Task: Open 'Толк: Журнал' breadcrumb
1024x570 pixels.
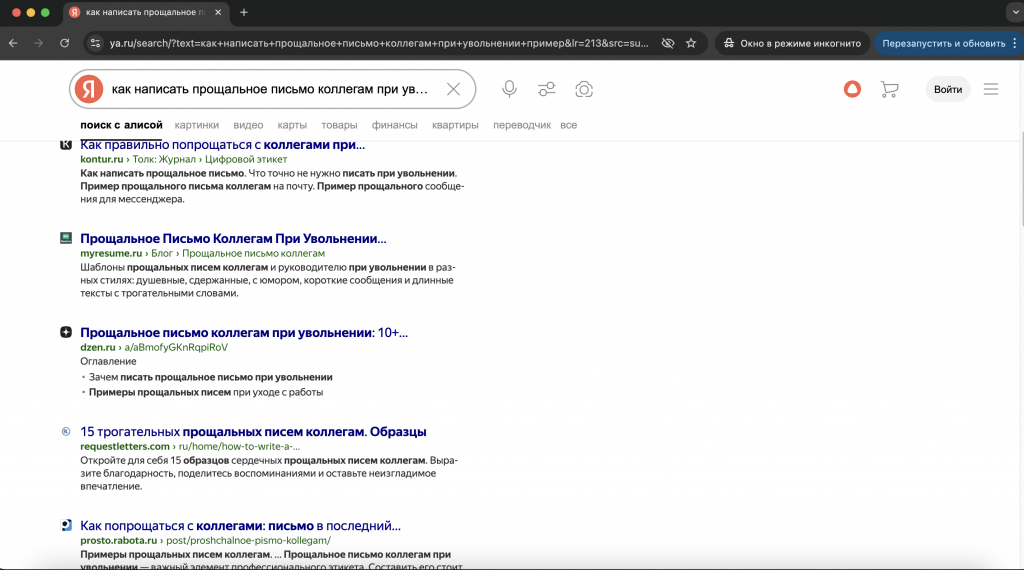Action: point(164,159)
